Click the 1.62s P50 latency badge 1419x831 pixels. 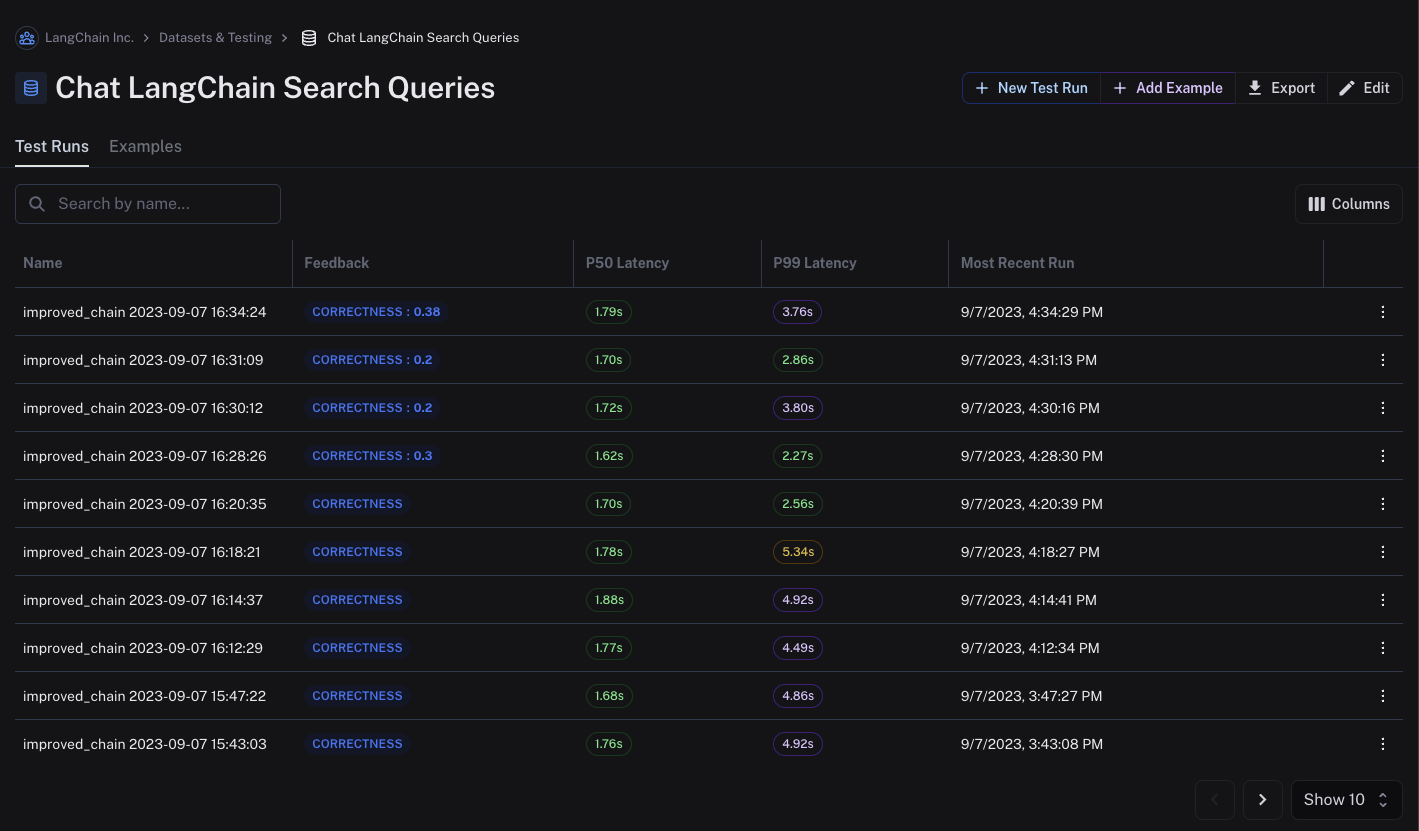[x=609, y=456]
